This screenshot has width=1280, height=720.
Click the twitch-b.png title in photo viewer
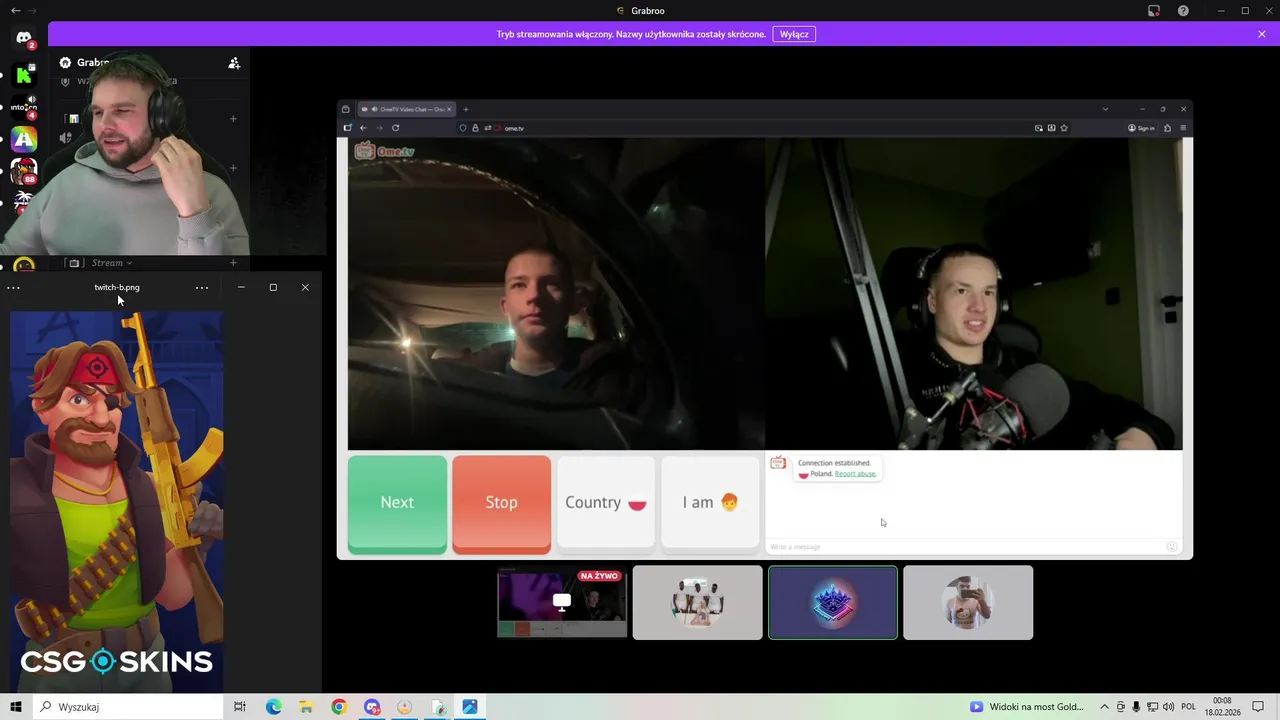117,287
